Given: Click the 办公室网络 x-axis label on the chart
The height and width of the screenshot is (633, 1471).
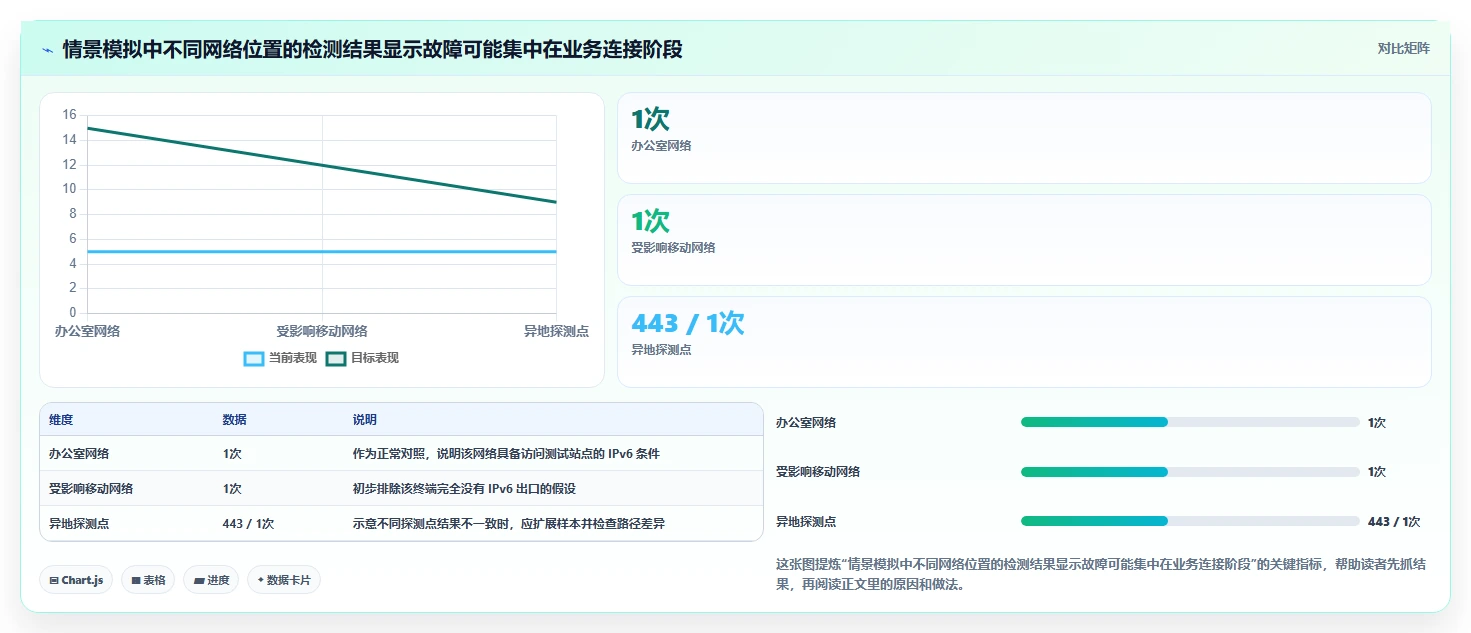Looking at the screenshot, I should click(87, 331).
